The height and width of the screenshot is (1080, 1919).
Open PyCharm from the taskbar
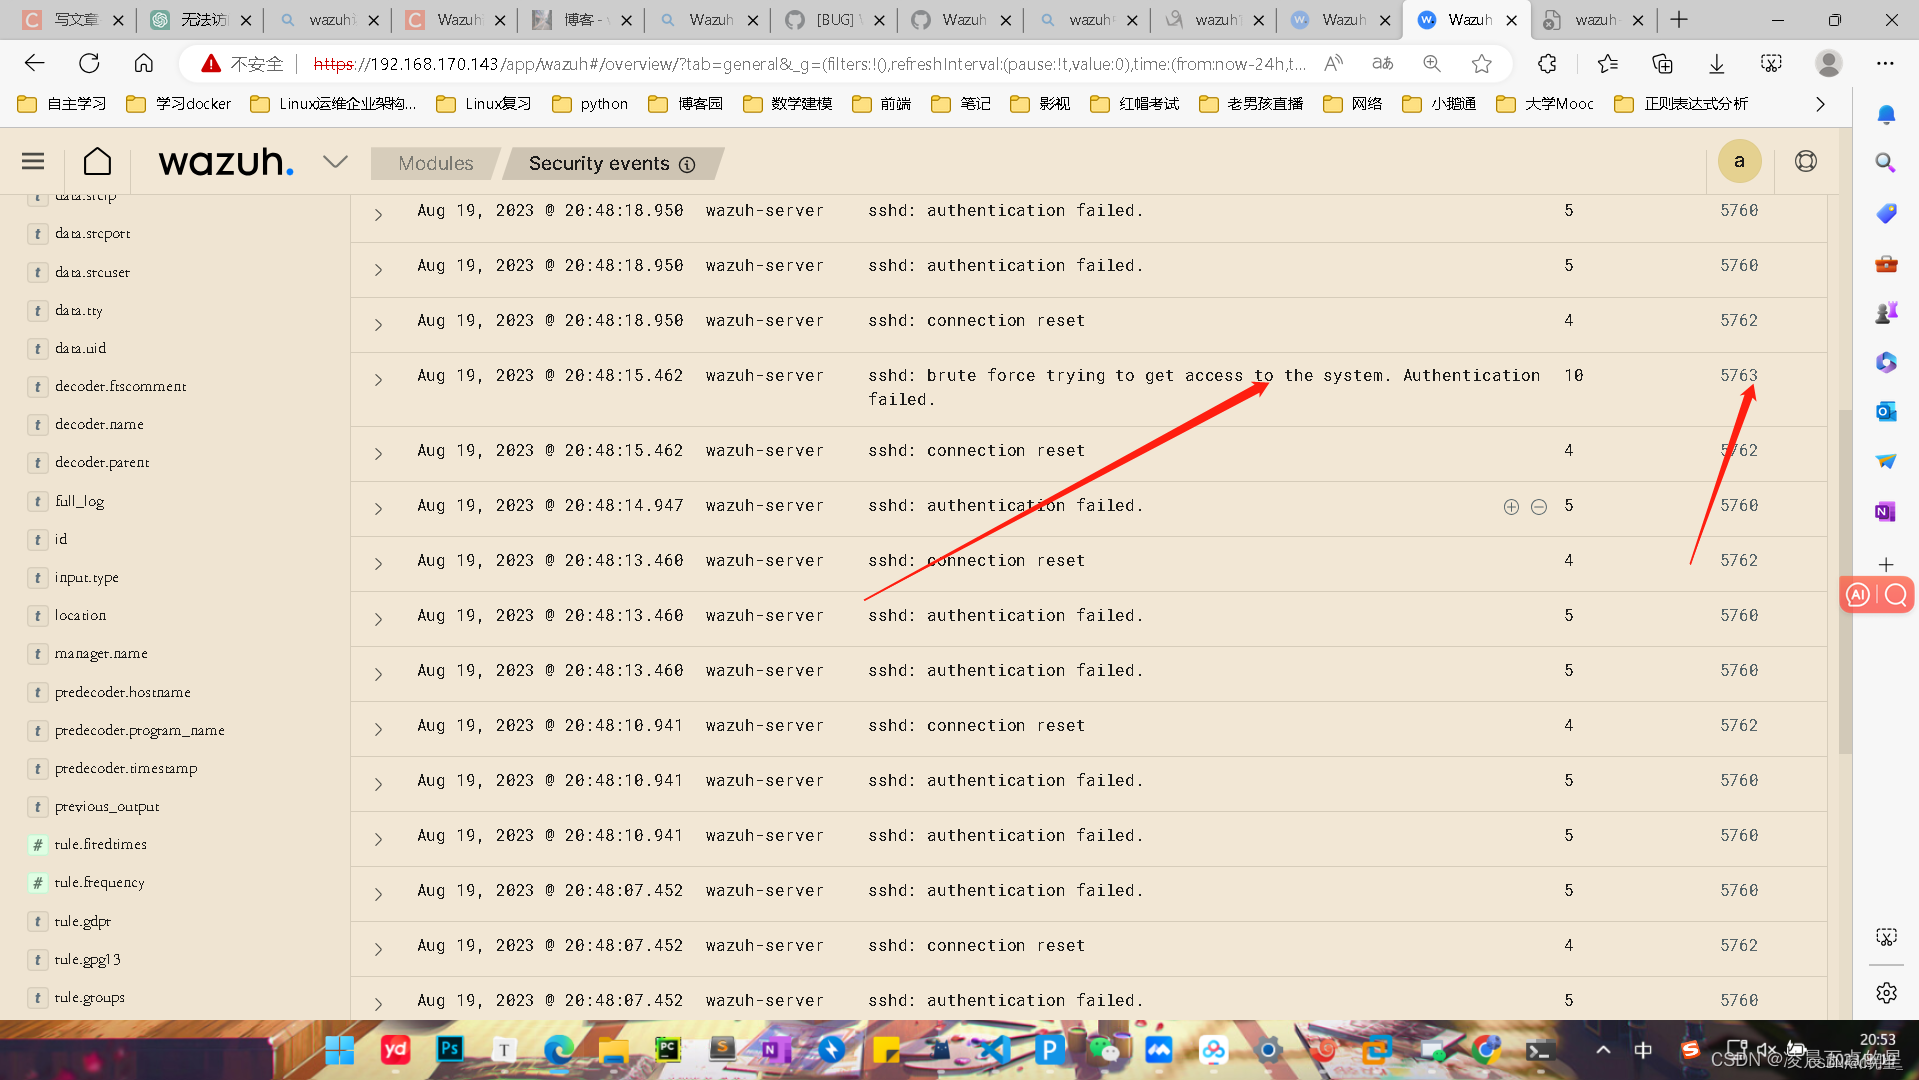coord(667,1049)
